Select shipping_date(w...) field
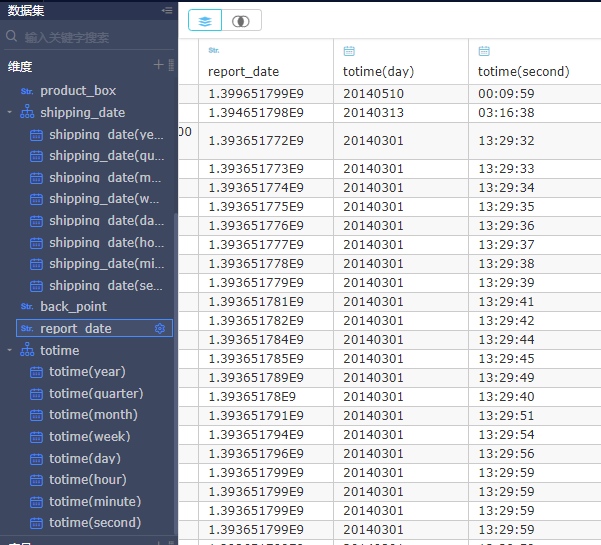 coord(104,199)
